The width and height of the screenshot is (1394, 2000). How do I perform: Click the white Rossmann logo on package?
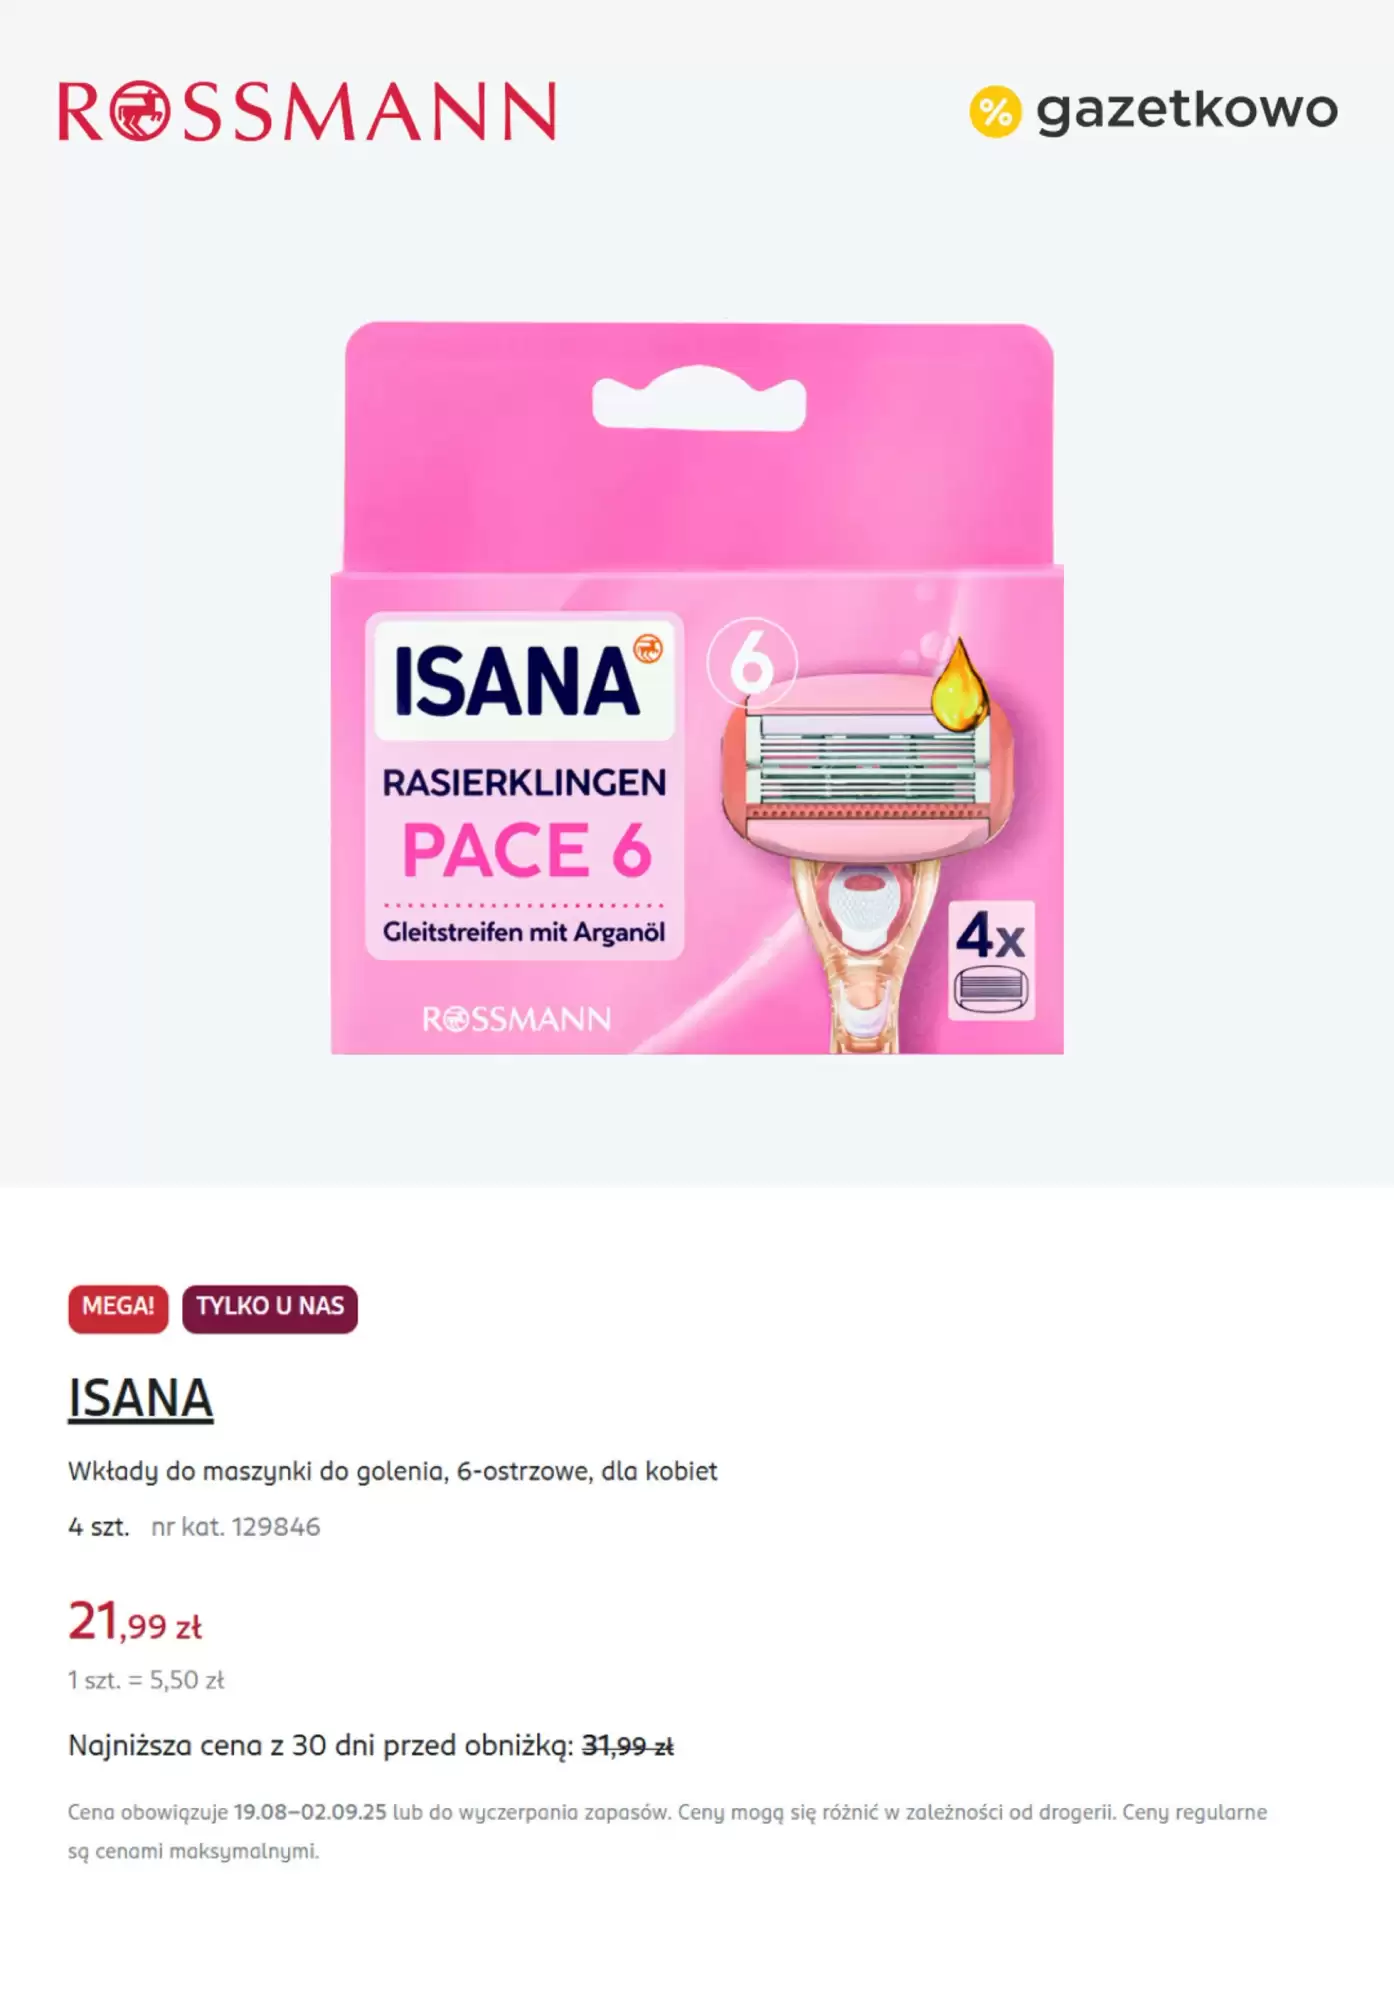[x=516, y=1019]
